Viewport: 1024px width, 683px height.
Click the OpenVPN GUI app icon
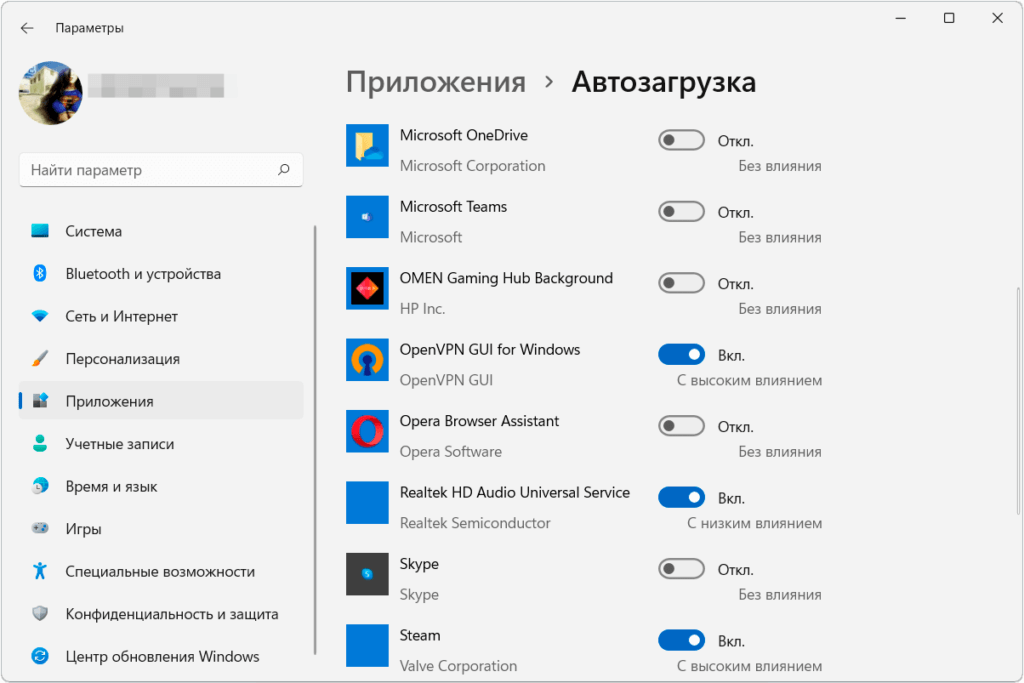367,360
